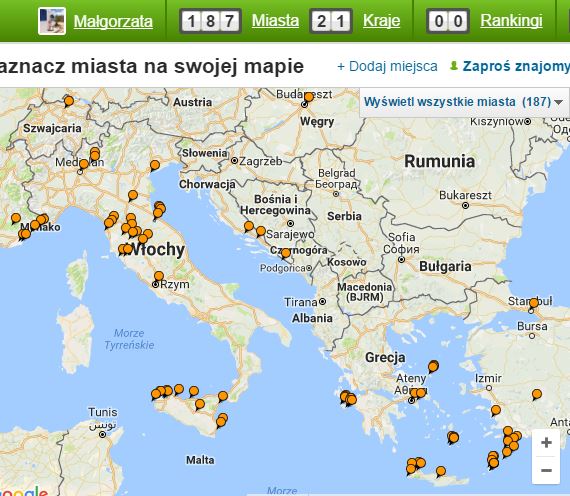Select the lone pin east of Izmir
Image resolution: width=570 pixels, height=496 pixels.
[x=537, y=394]
